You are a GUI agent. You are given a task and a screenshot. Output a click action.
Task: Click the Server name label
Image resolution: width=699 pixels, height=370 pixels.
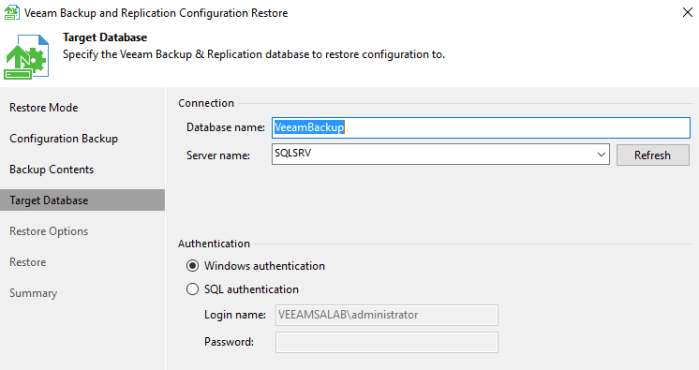pyautogui.click(x=218, y=155)
